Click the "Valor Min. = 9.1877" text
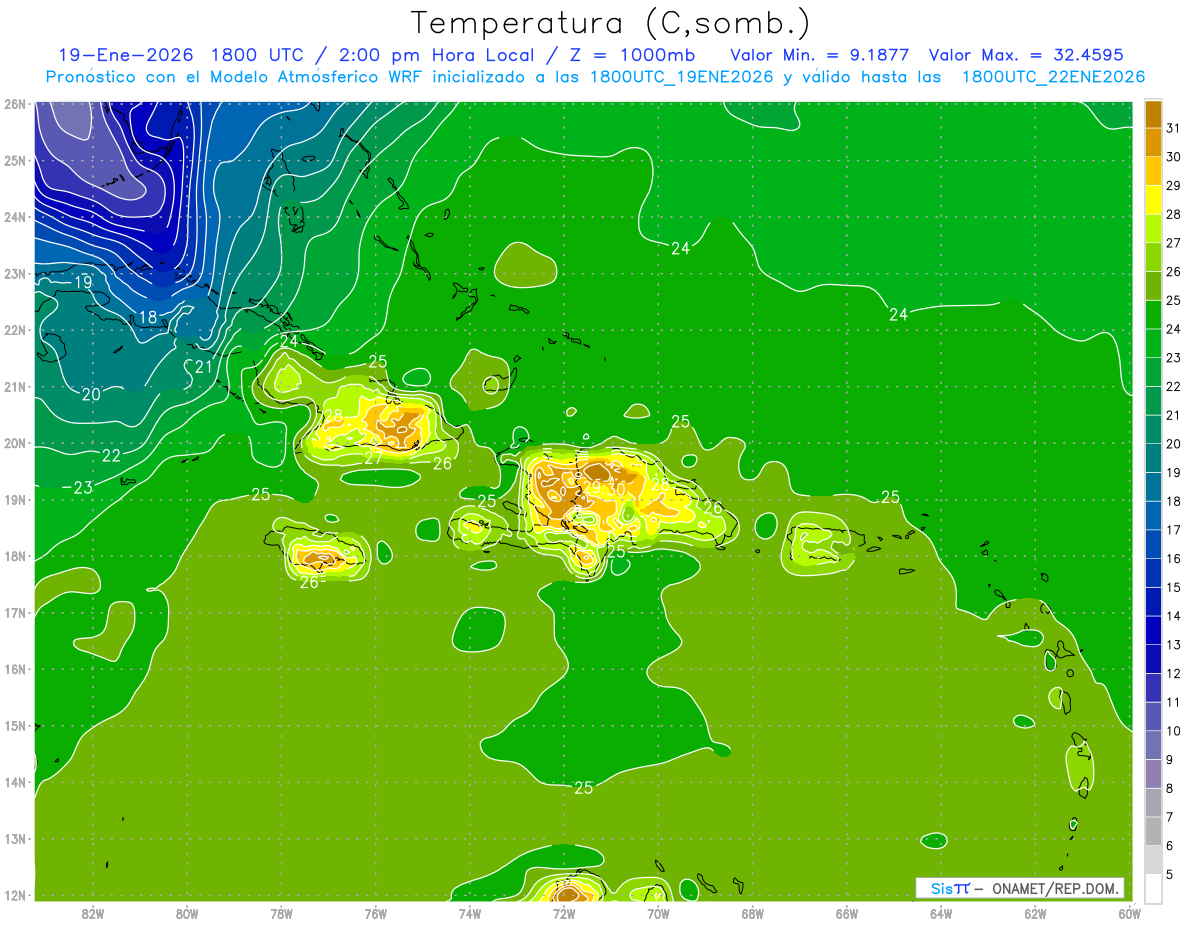The height and width of the screenshot is (927, 1200). tap(820, 55)
